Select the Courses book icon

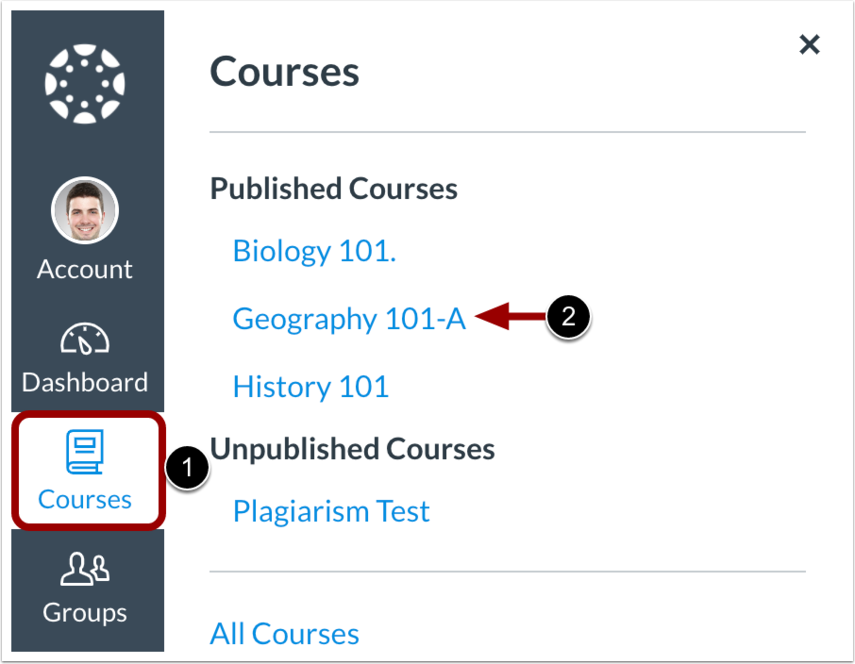point(85,452)
